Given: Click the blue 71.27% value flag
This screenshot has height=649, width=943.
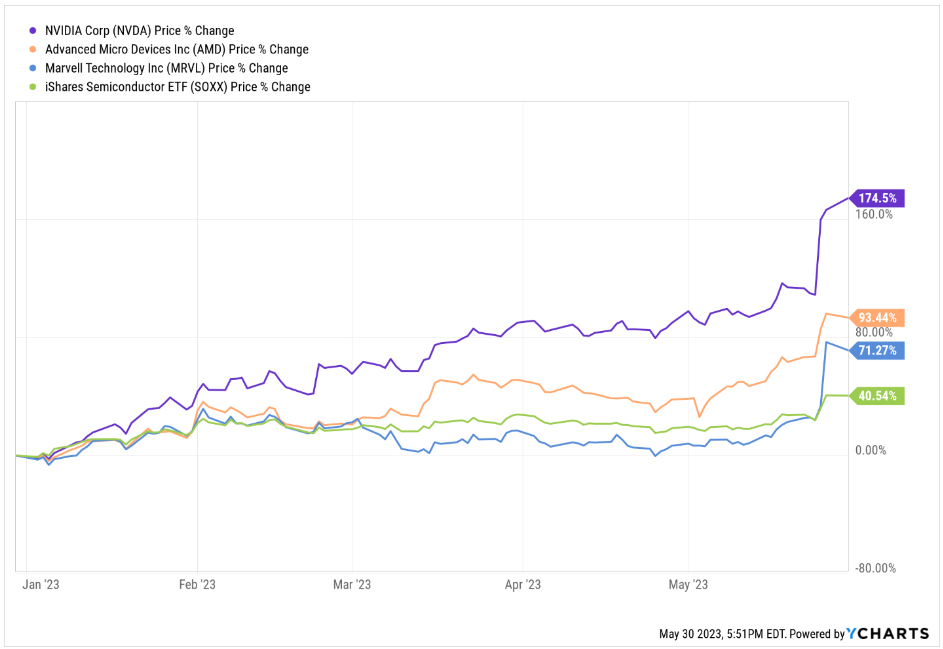Looking at the screenshot, I should [879, 350].
